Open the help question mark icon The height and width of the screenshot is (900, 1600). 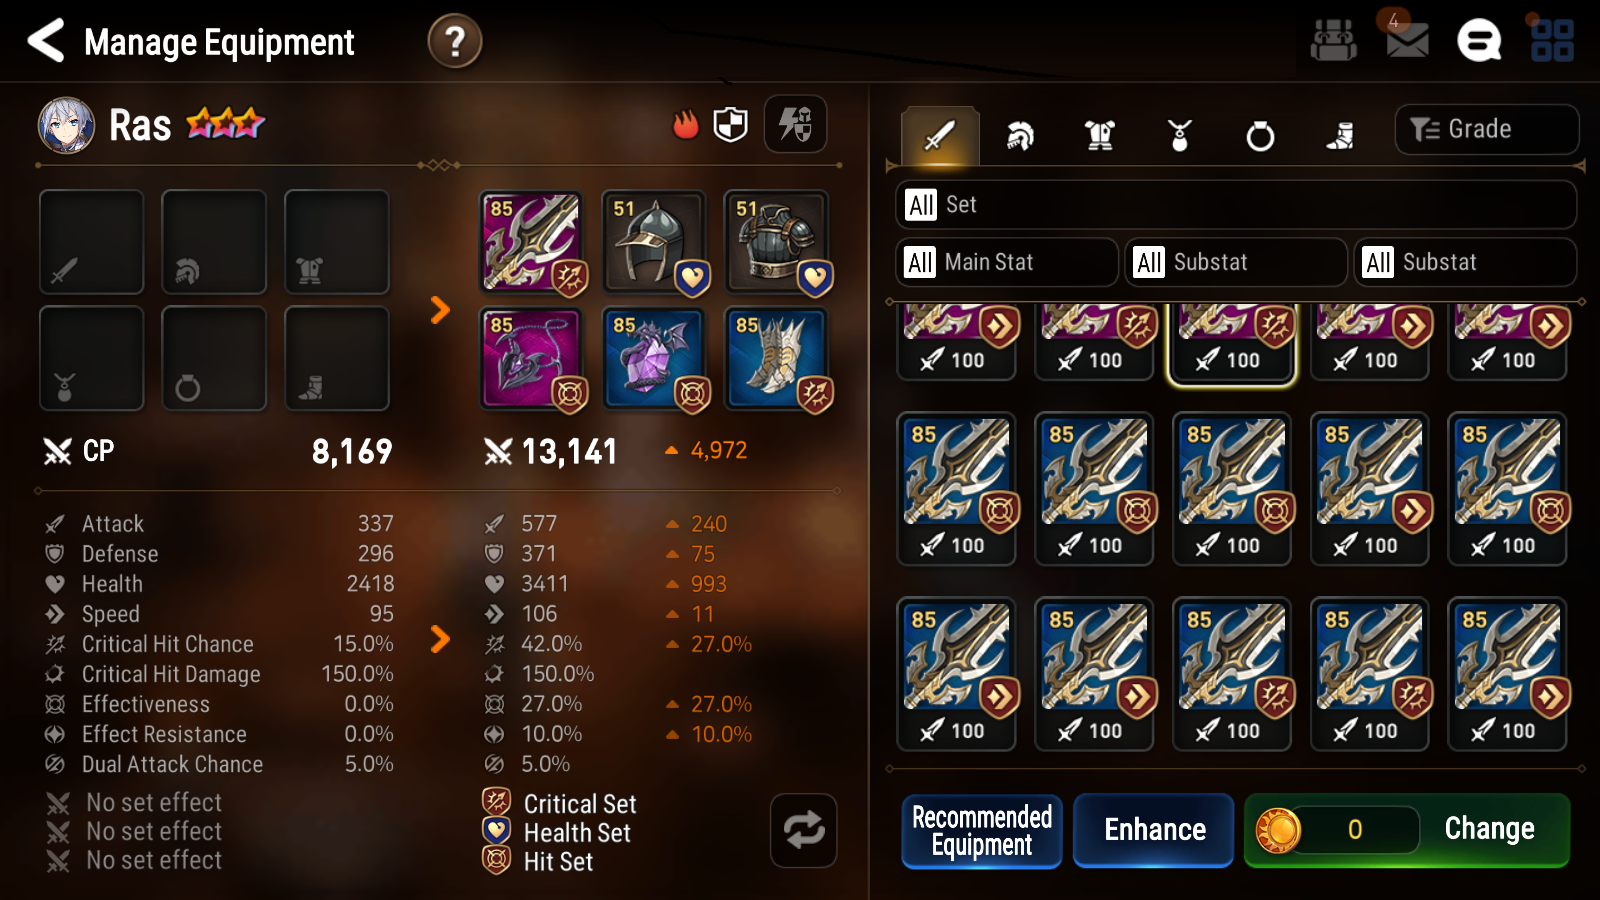pyautogui.click(x=455, y=42)
